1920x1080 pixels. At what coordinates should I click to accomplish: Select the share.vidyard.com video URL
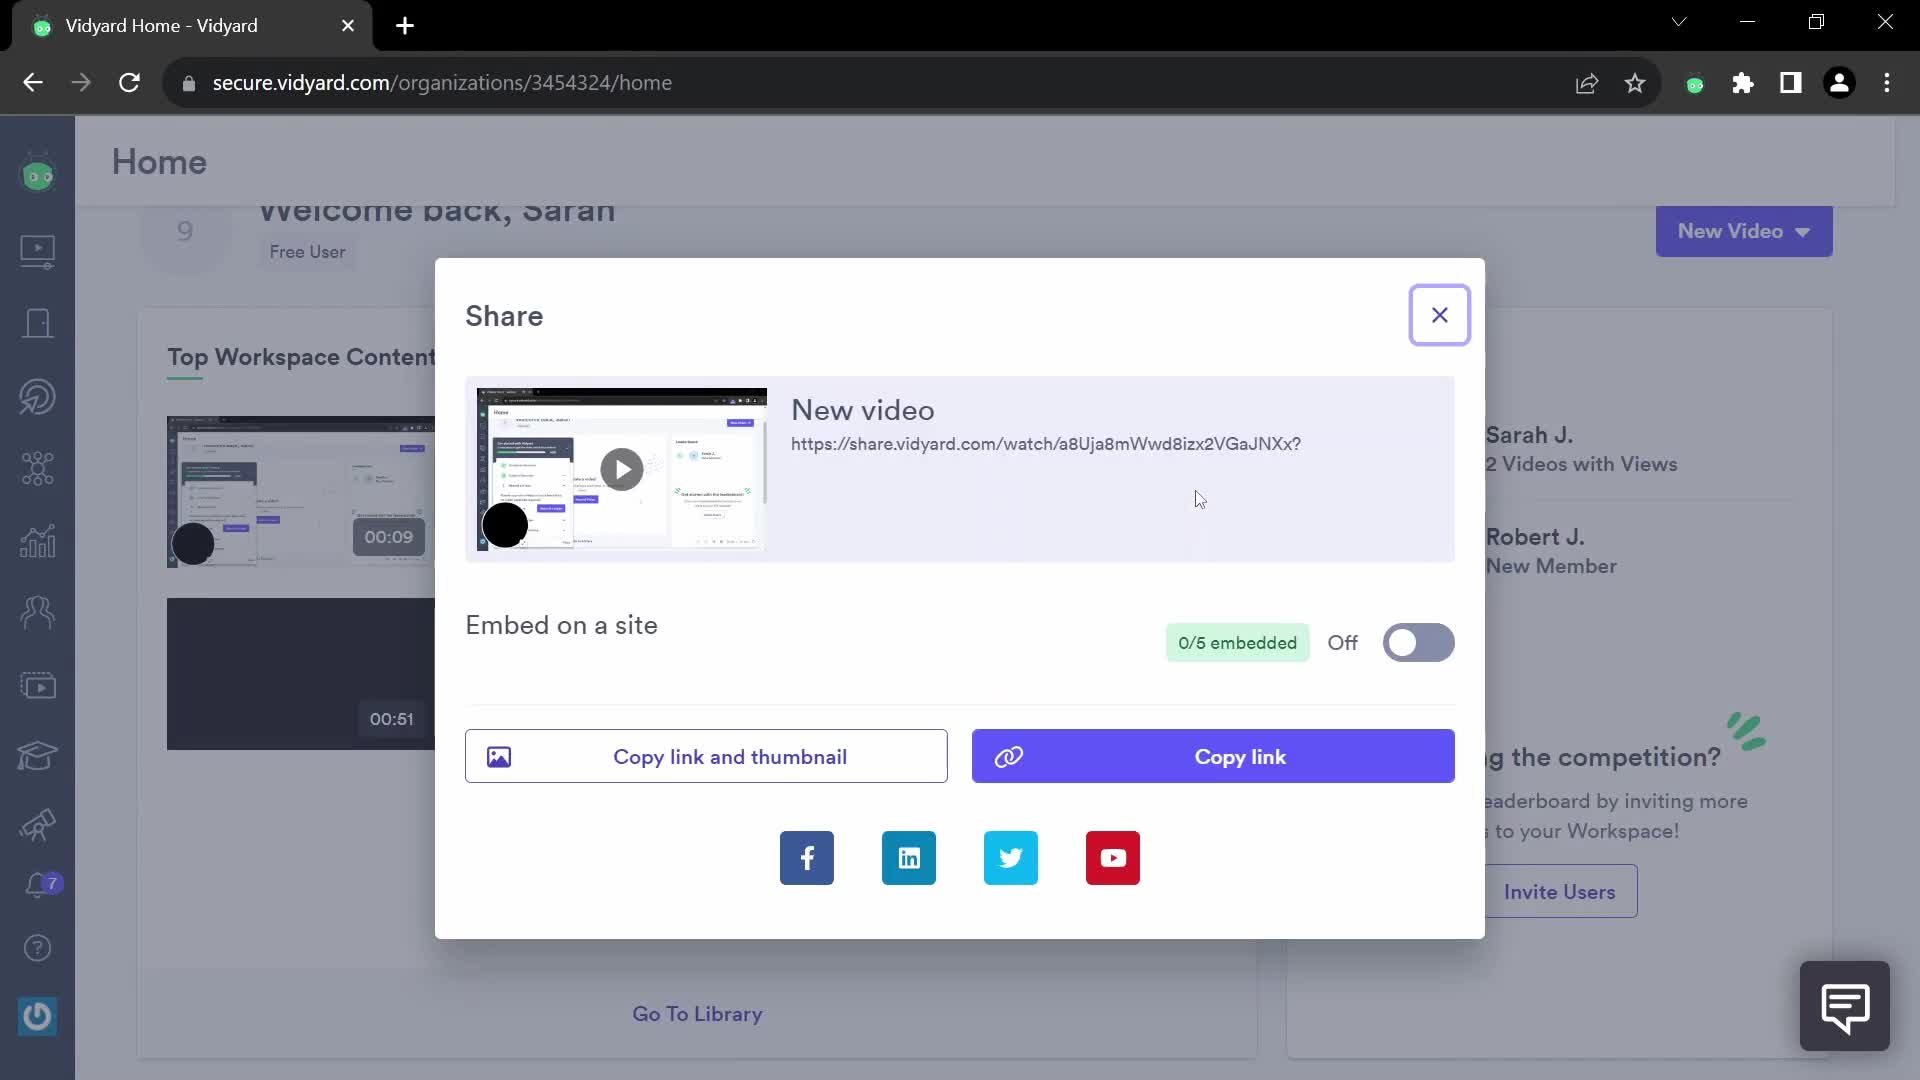[1045, 444]
